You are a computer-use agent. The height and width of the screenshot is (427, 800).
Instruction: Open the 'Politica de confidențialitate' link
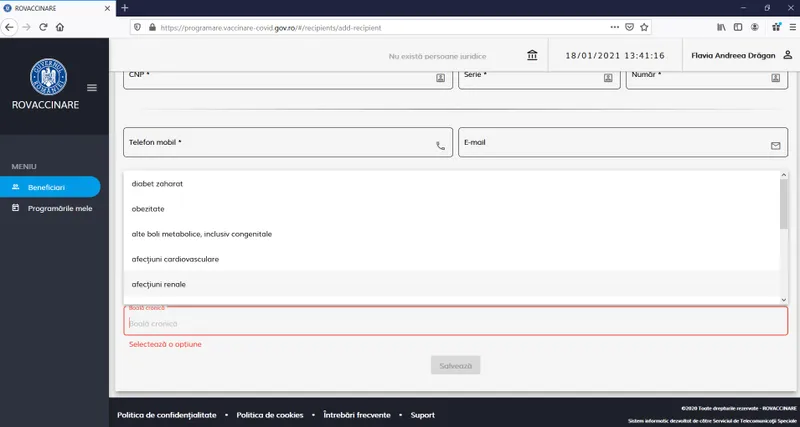click(166, 415)
